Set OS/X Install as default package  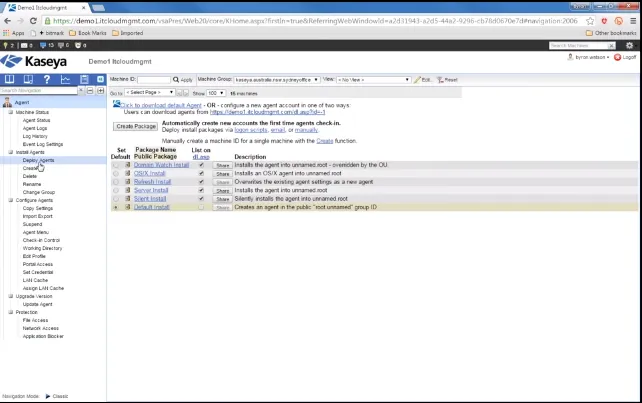116,174
